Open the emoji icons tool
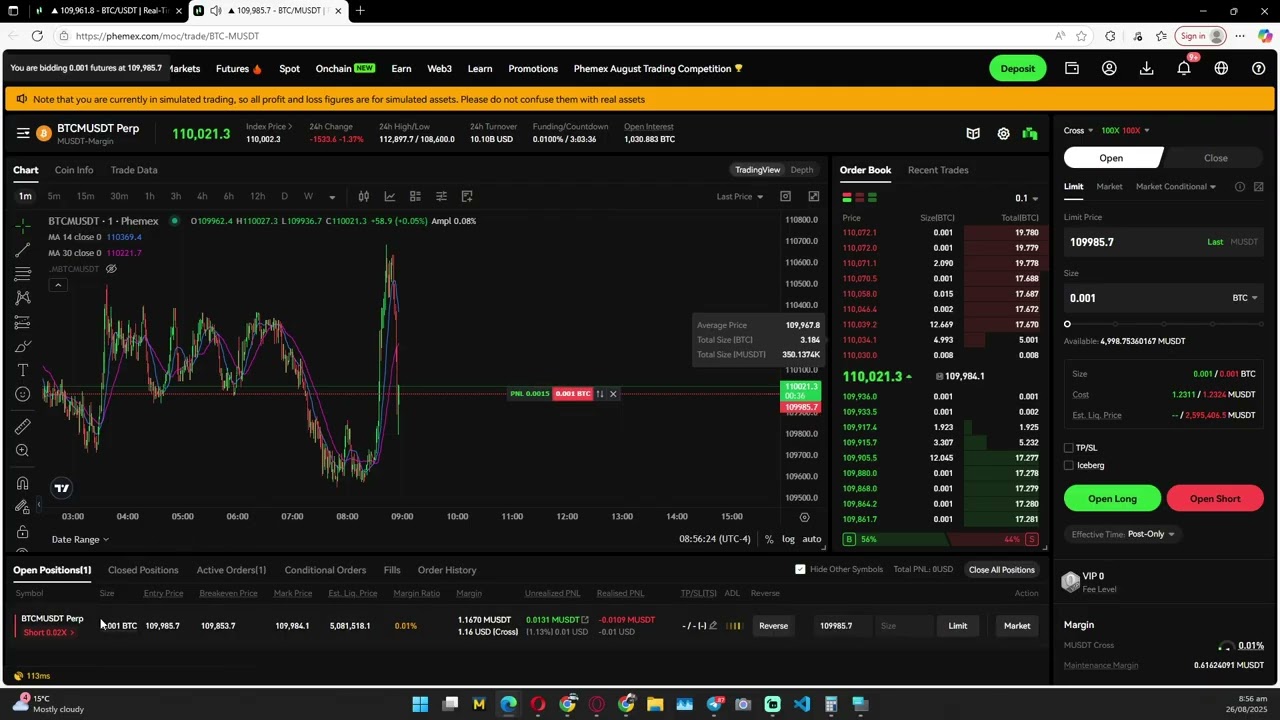Image resolution: width=1280 pixels, height=720 pixels. [x=22, y=394]
